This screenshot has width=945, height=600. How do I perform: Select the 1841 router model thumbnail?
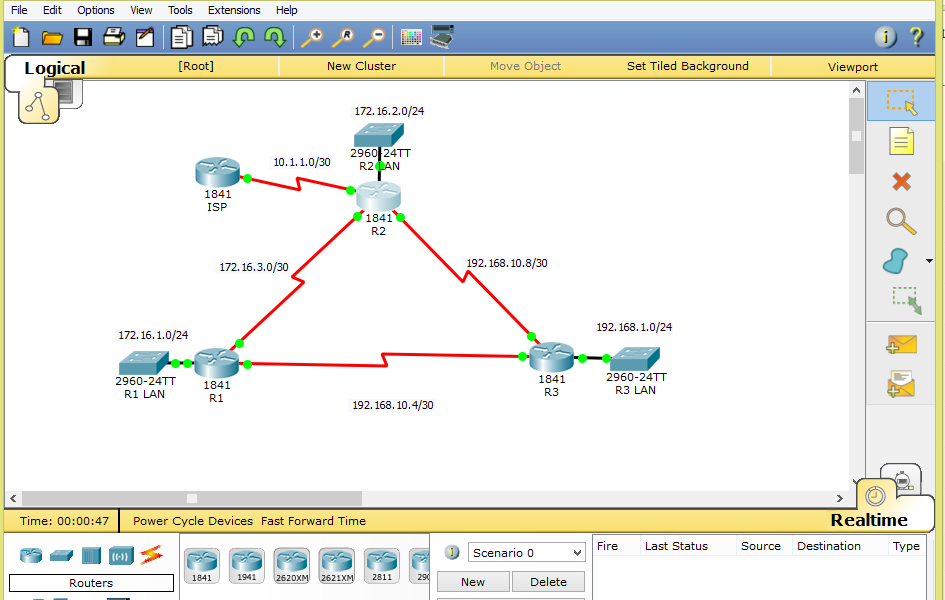(201, 565)
